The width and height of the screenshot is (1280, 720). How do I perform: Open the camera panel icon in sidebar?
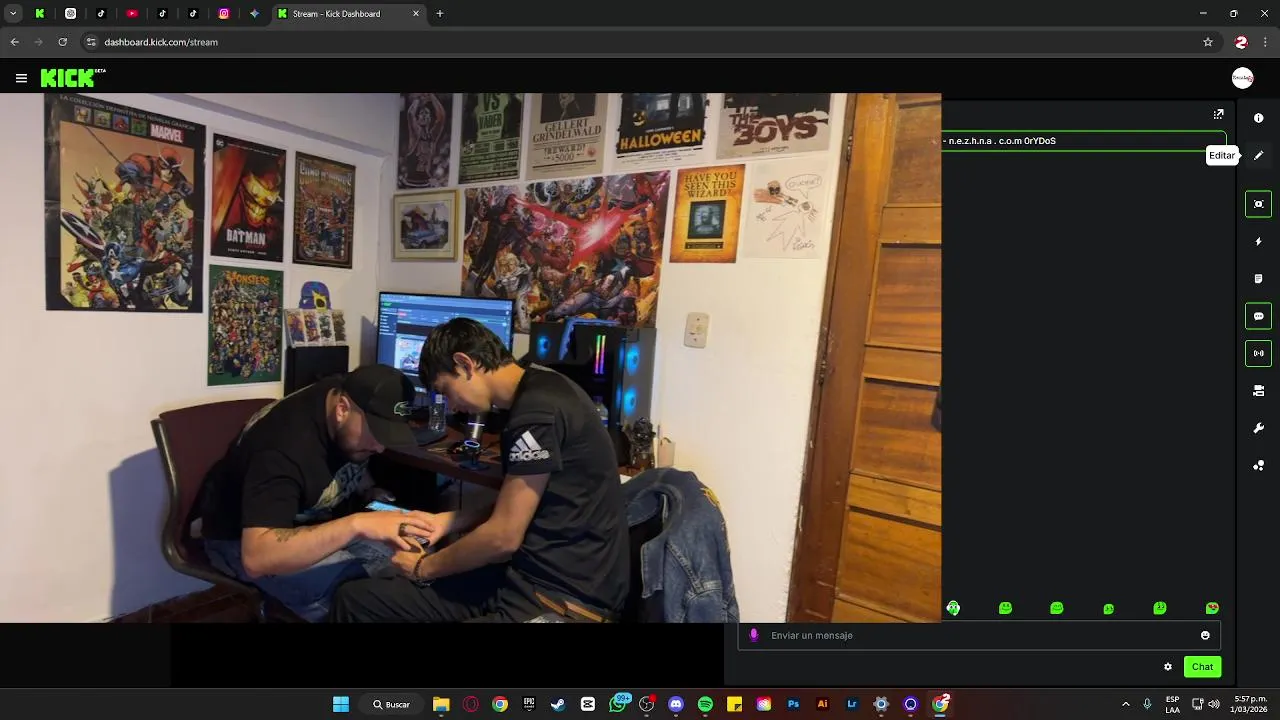coord(1258,391)
